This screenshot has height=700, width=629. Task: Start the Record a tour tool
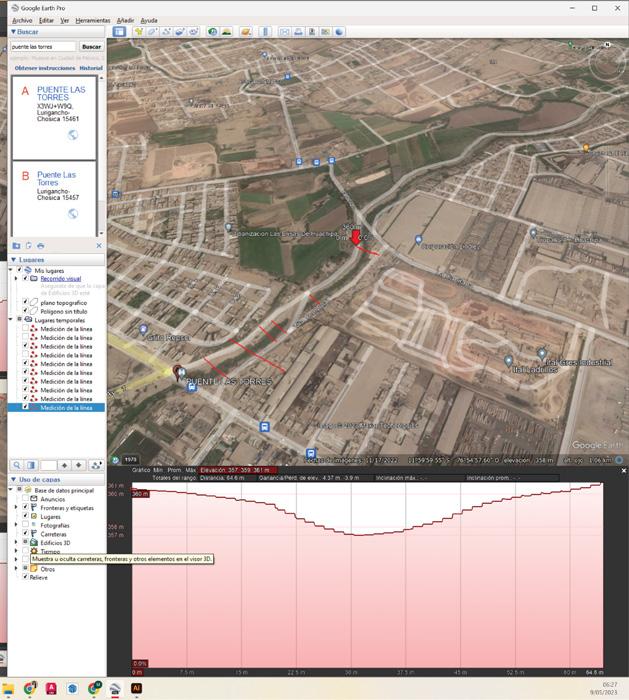193,32
